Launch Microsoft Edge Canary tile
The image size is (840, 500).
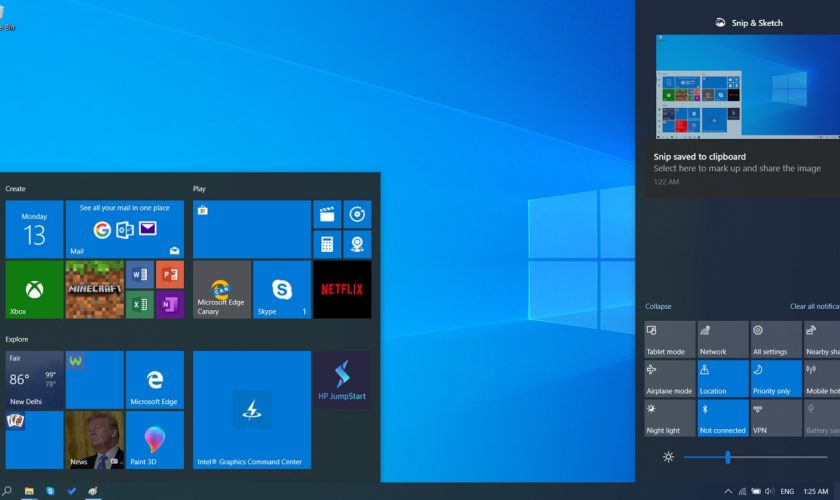click(x=222, y=290)
